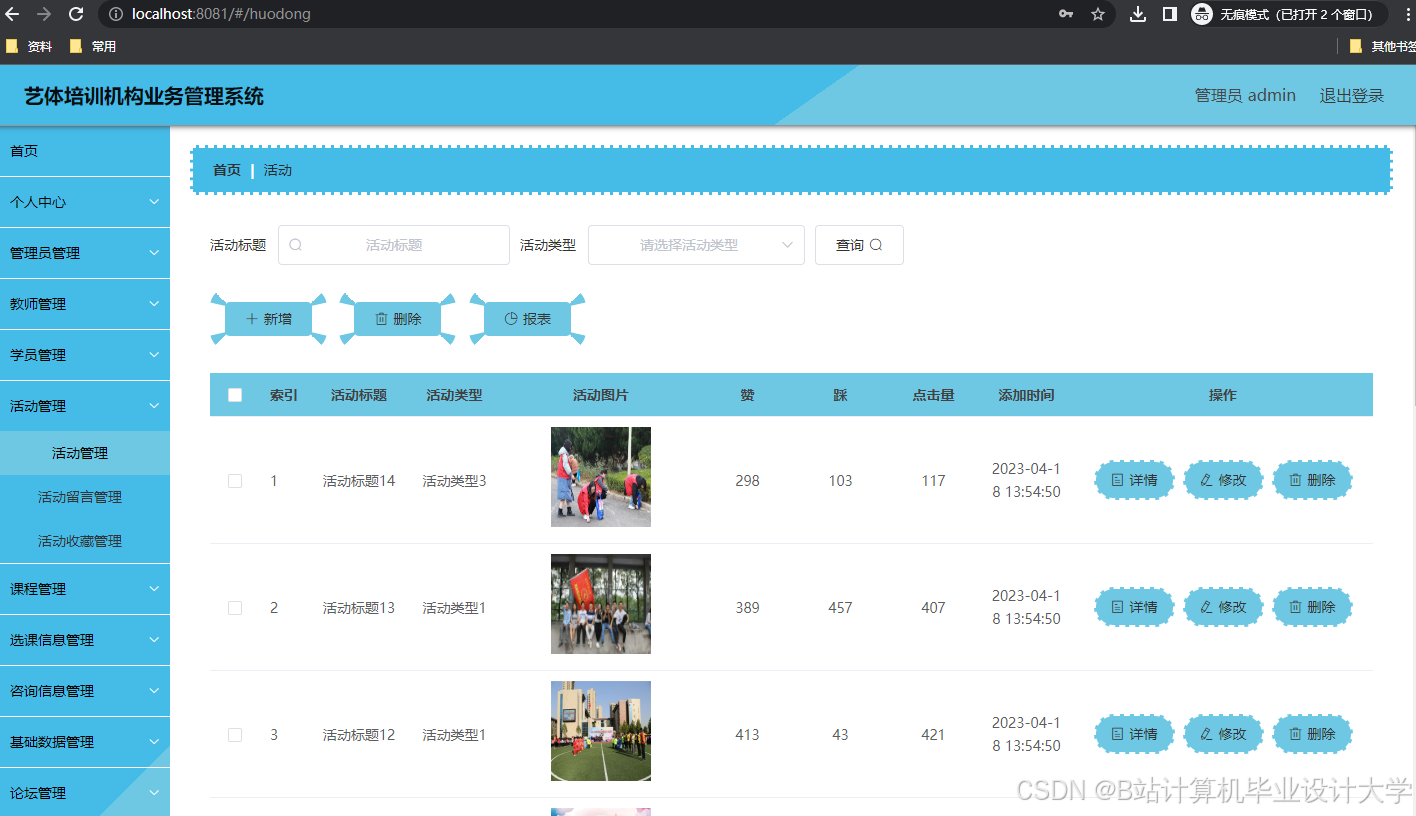1416x816 pixels.
Task: Expand the 教师管理 sidebar menu
Action: point(85,304)
